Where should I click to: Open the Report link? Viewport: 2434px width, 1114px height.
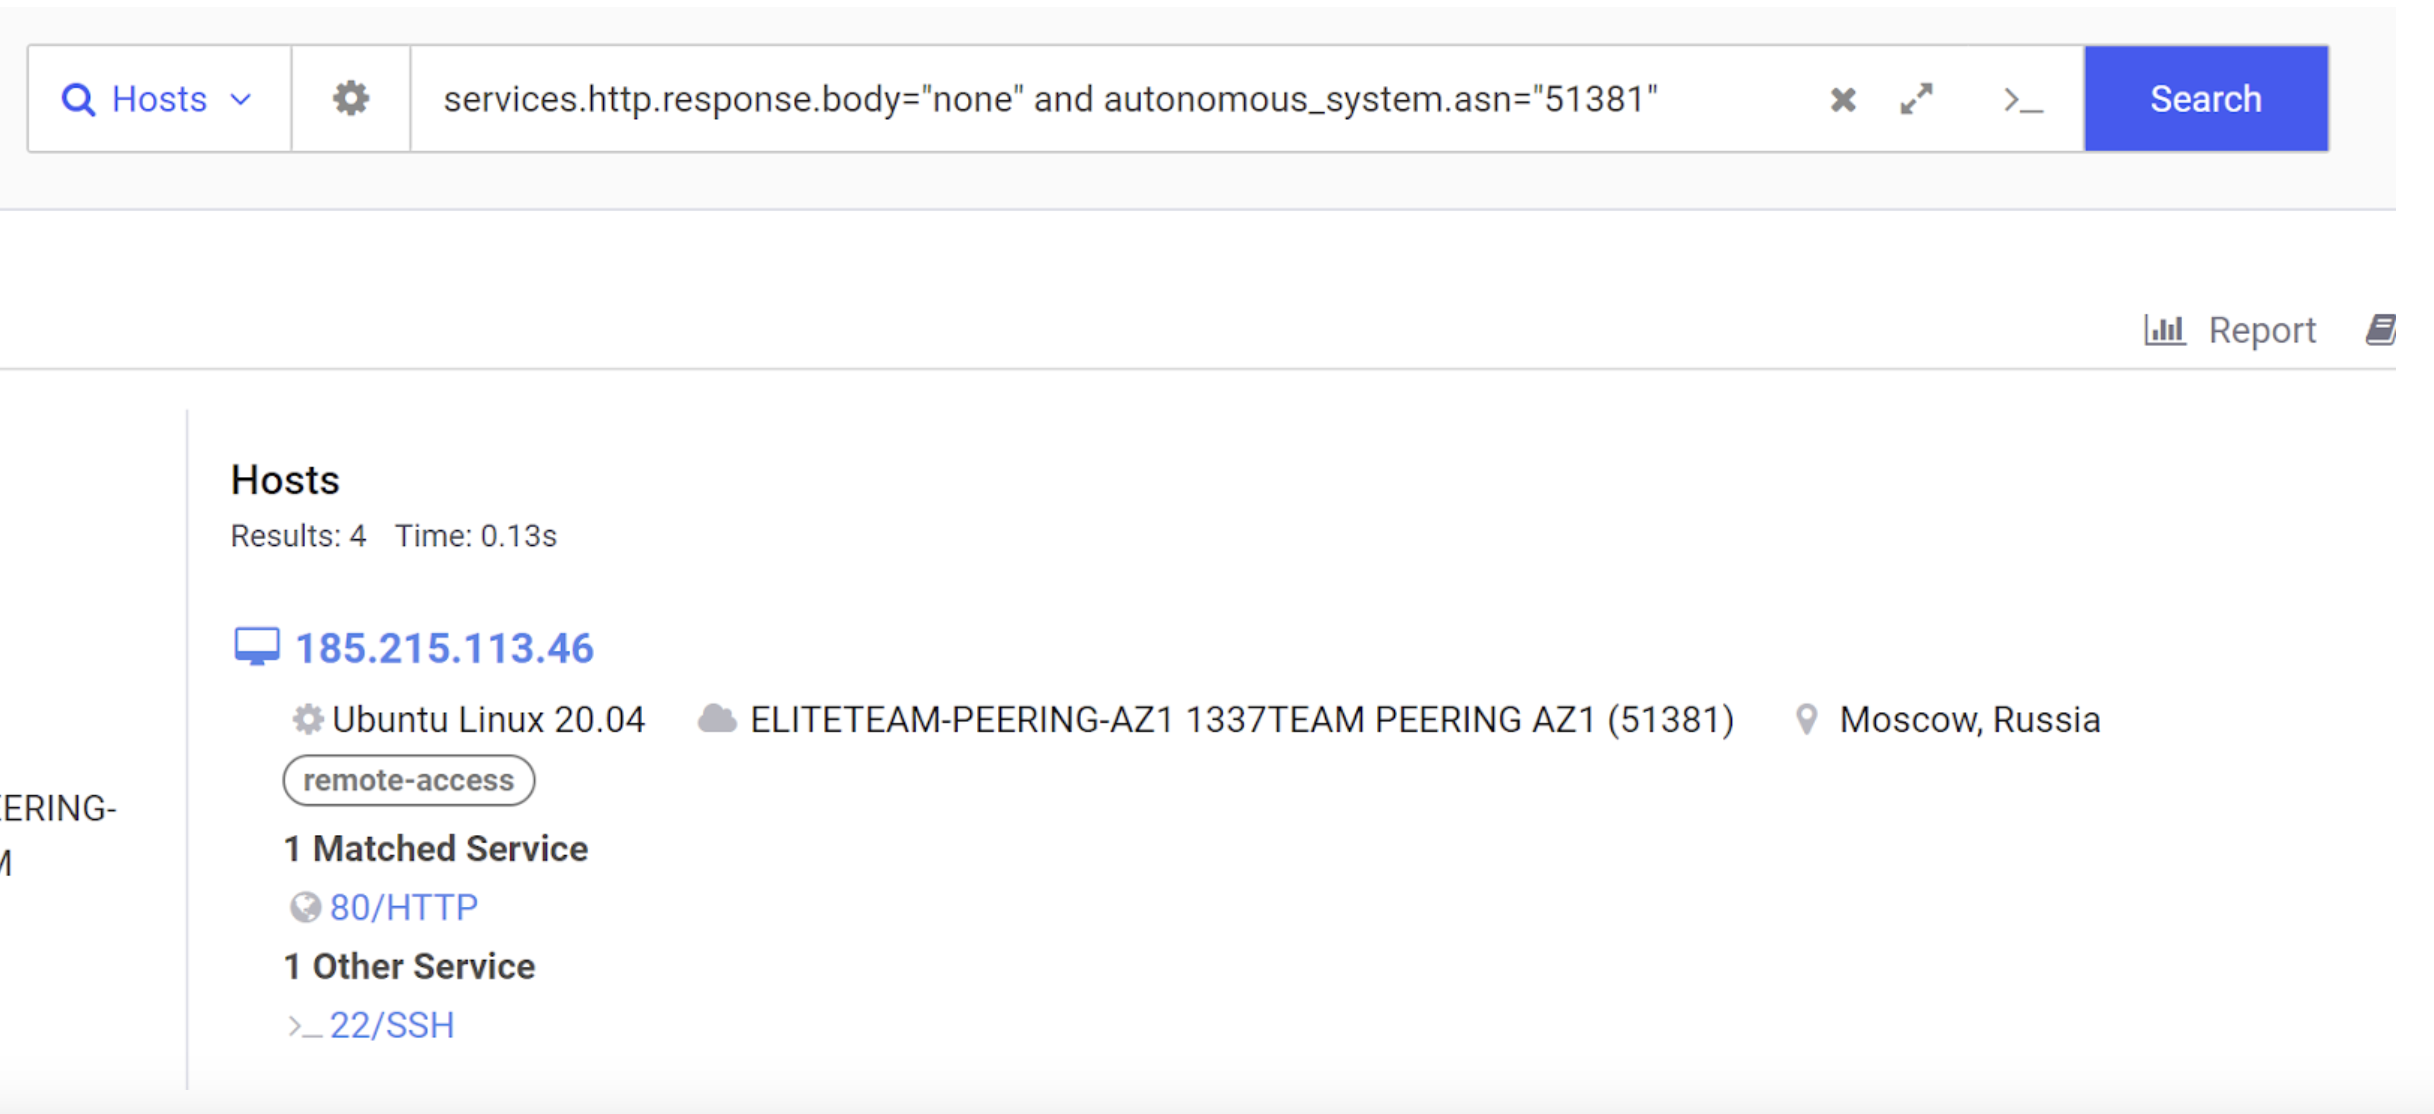click(2261, 330)
